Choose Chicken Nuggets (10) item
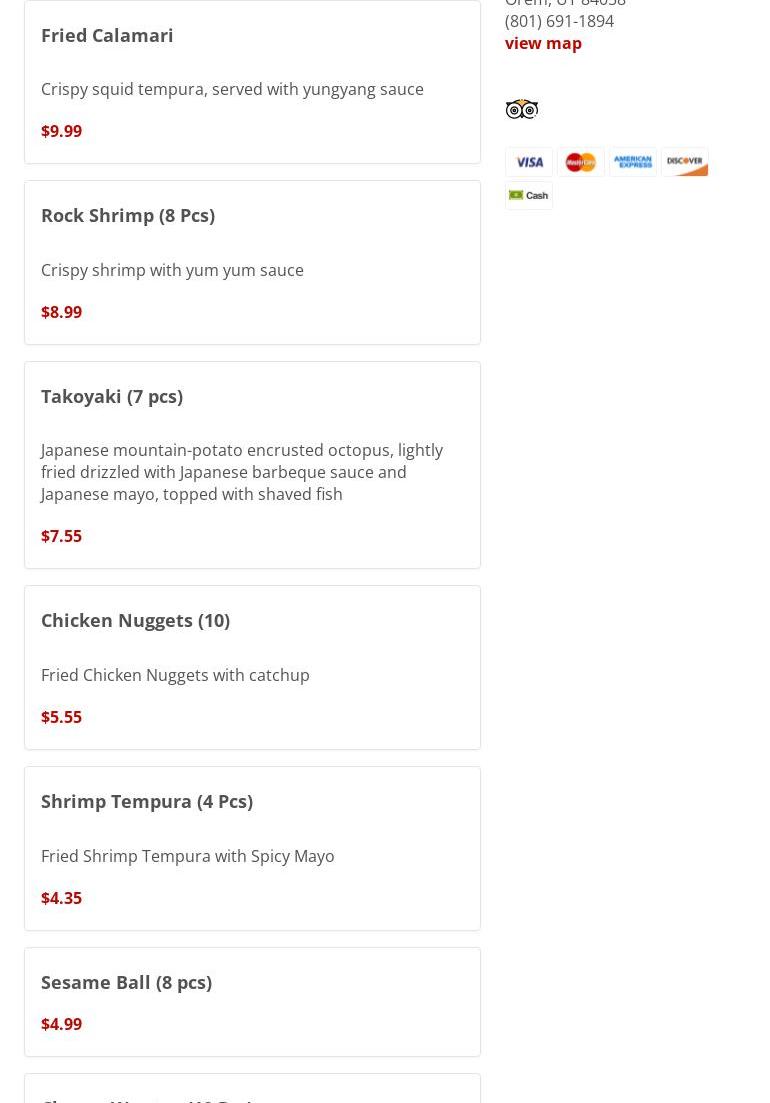 click(135, 620)
